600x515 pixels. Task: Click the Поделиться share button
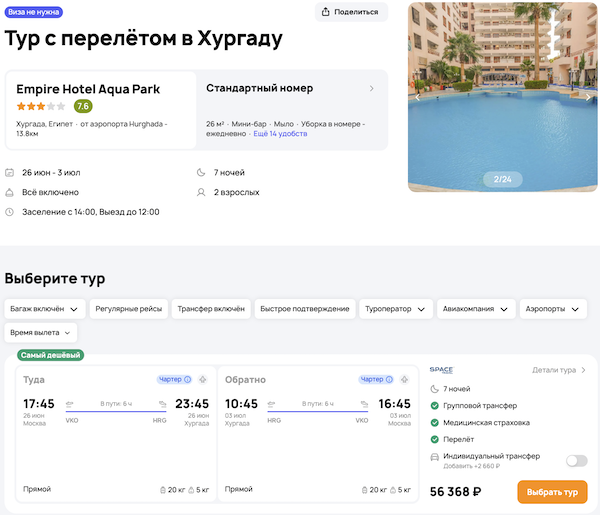pos(351,12)
